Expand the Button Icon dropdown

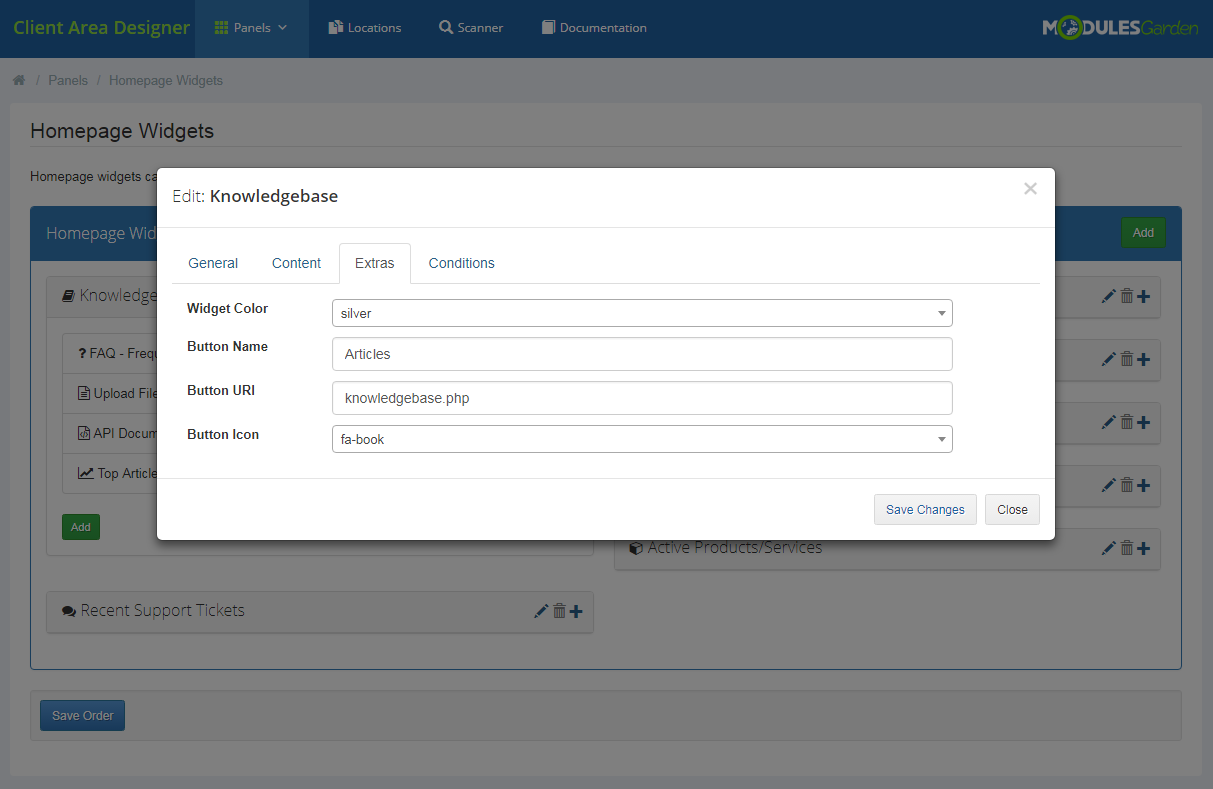(641, 439)
